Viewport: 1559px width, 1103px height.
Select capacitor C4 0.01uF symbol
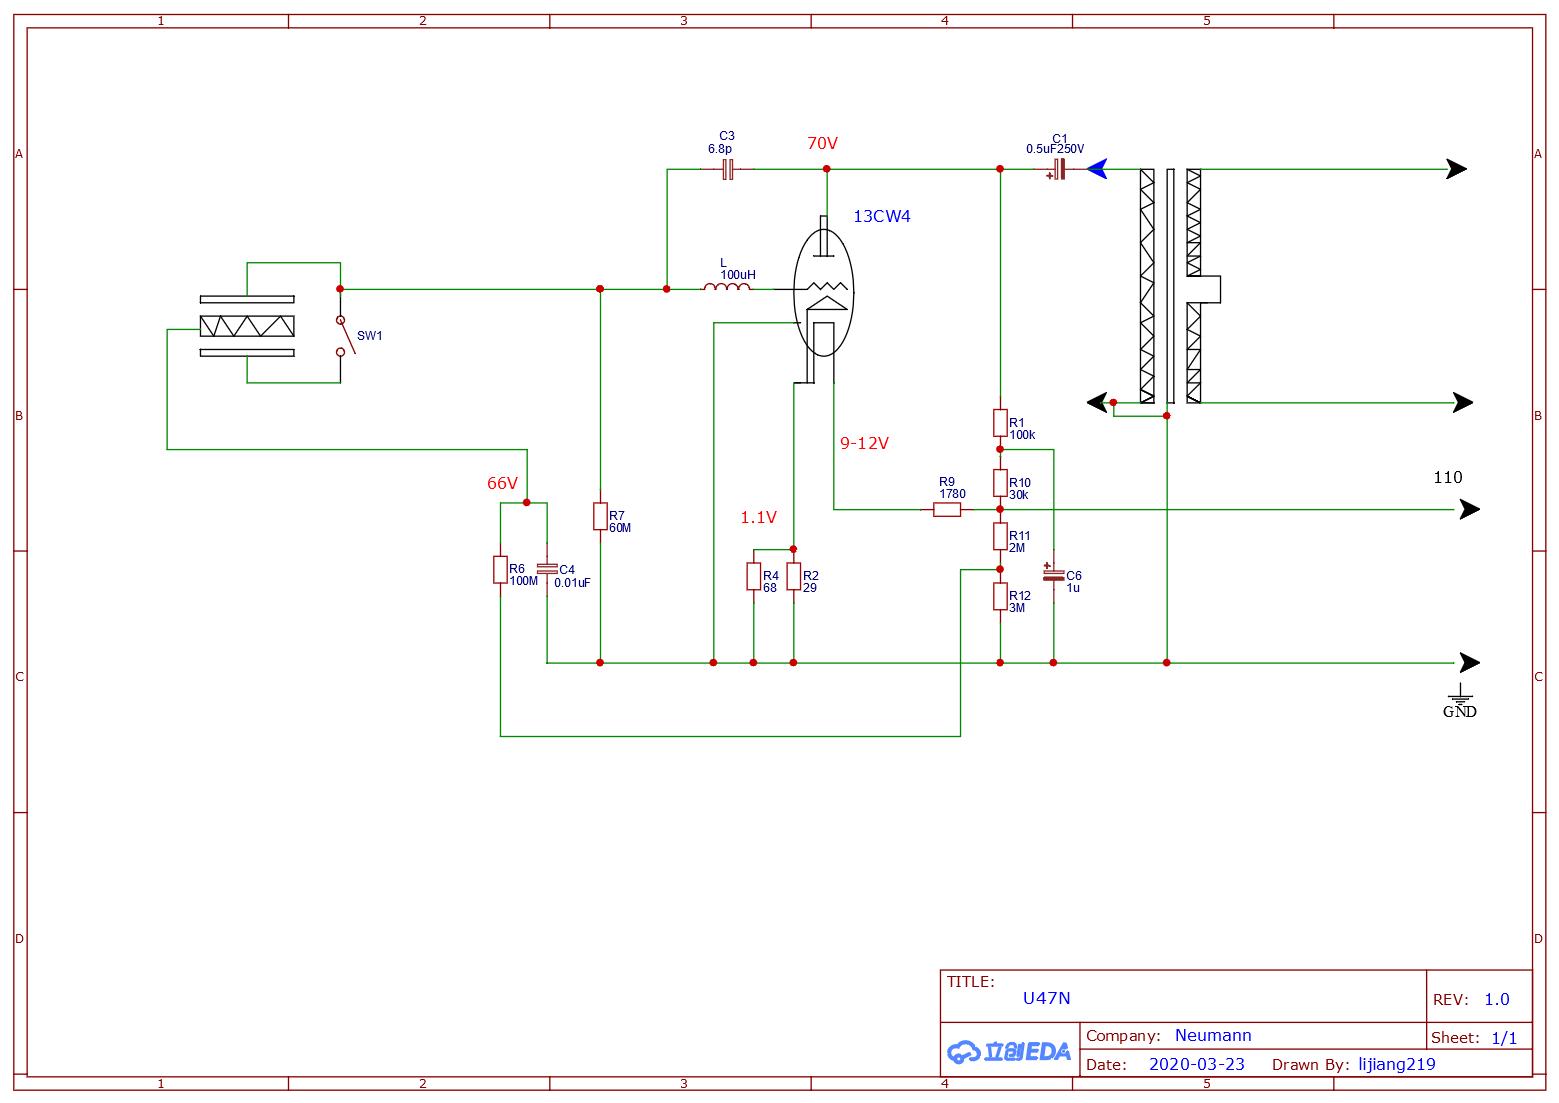coord(547,569)
